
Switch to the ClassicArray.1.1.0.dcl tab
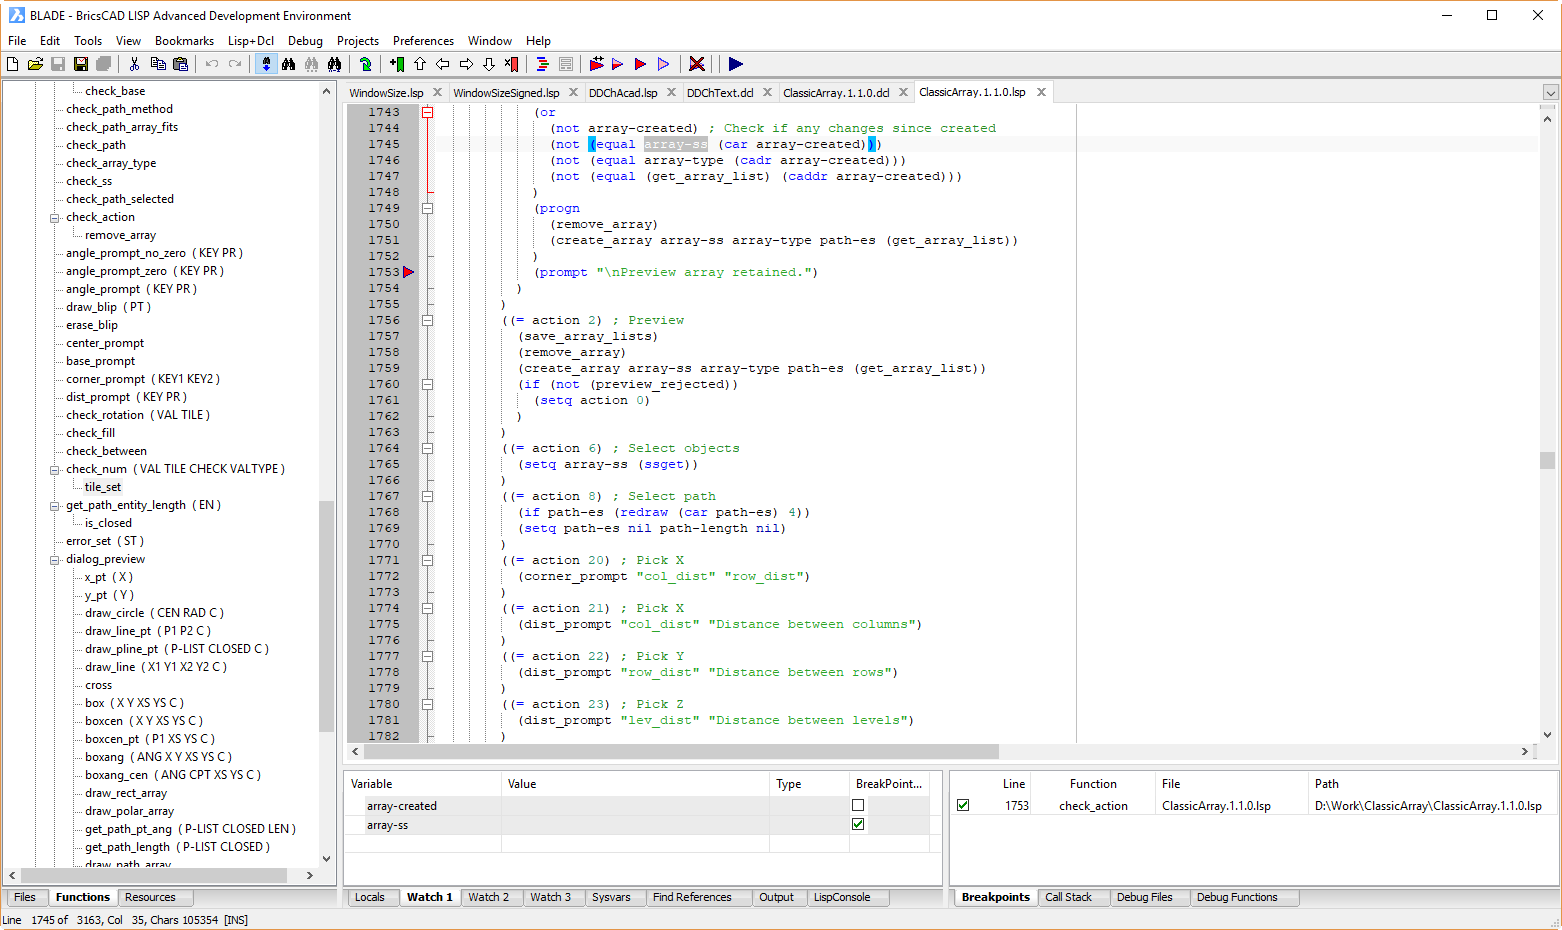click(836, 93)
